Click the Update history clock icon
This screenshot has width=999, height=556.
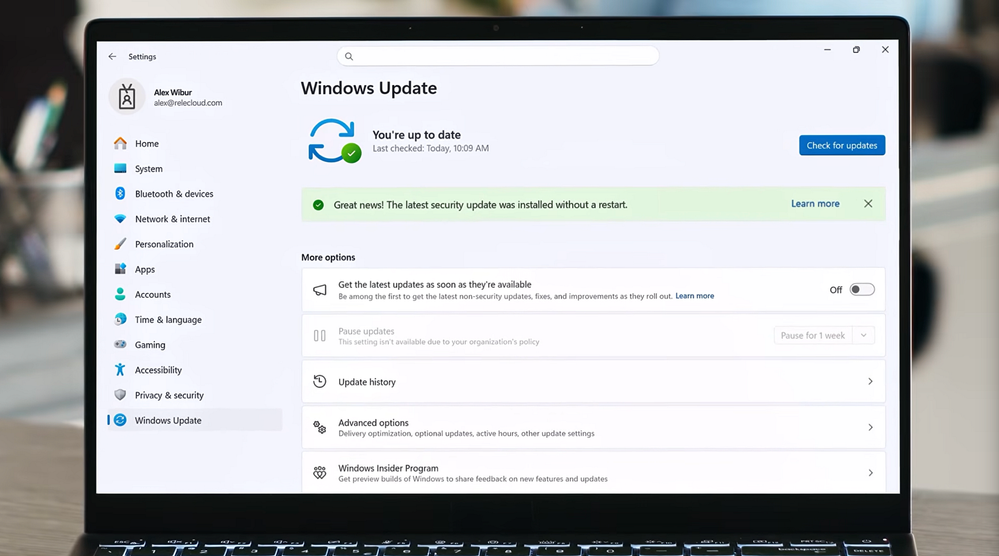tap(320, 381)
